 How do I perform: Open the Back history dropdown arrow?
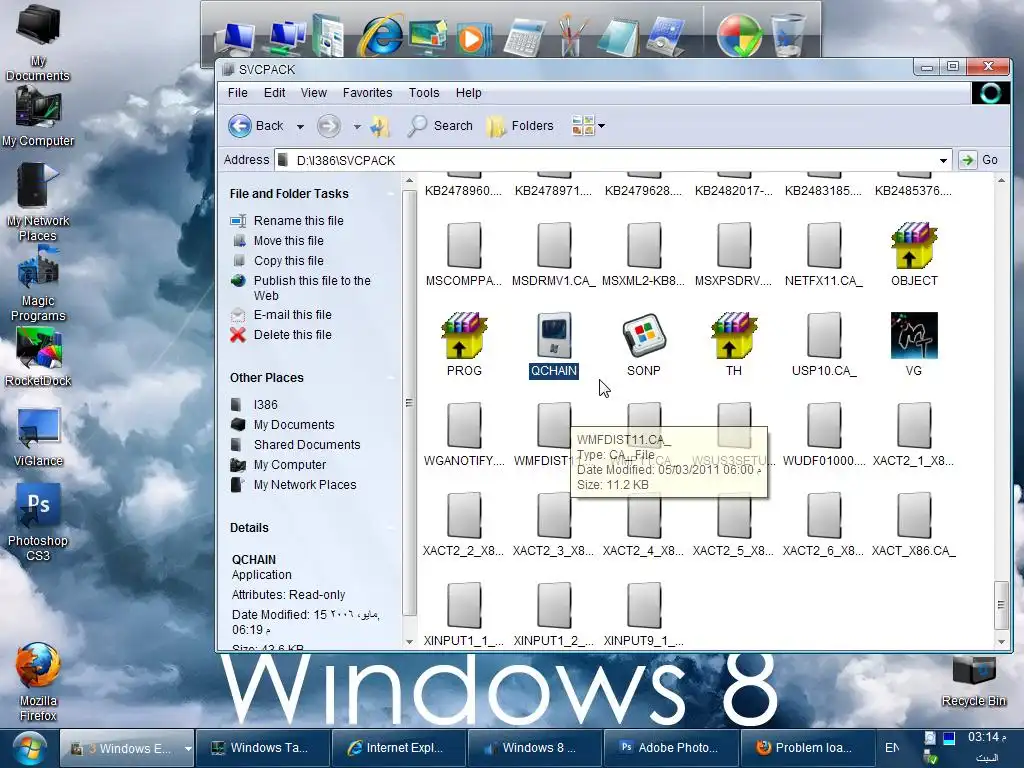tap(300, 127)
